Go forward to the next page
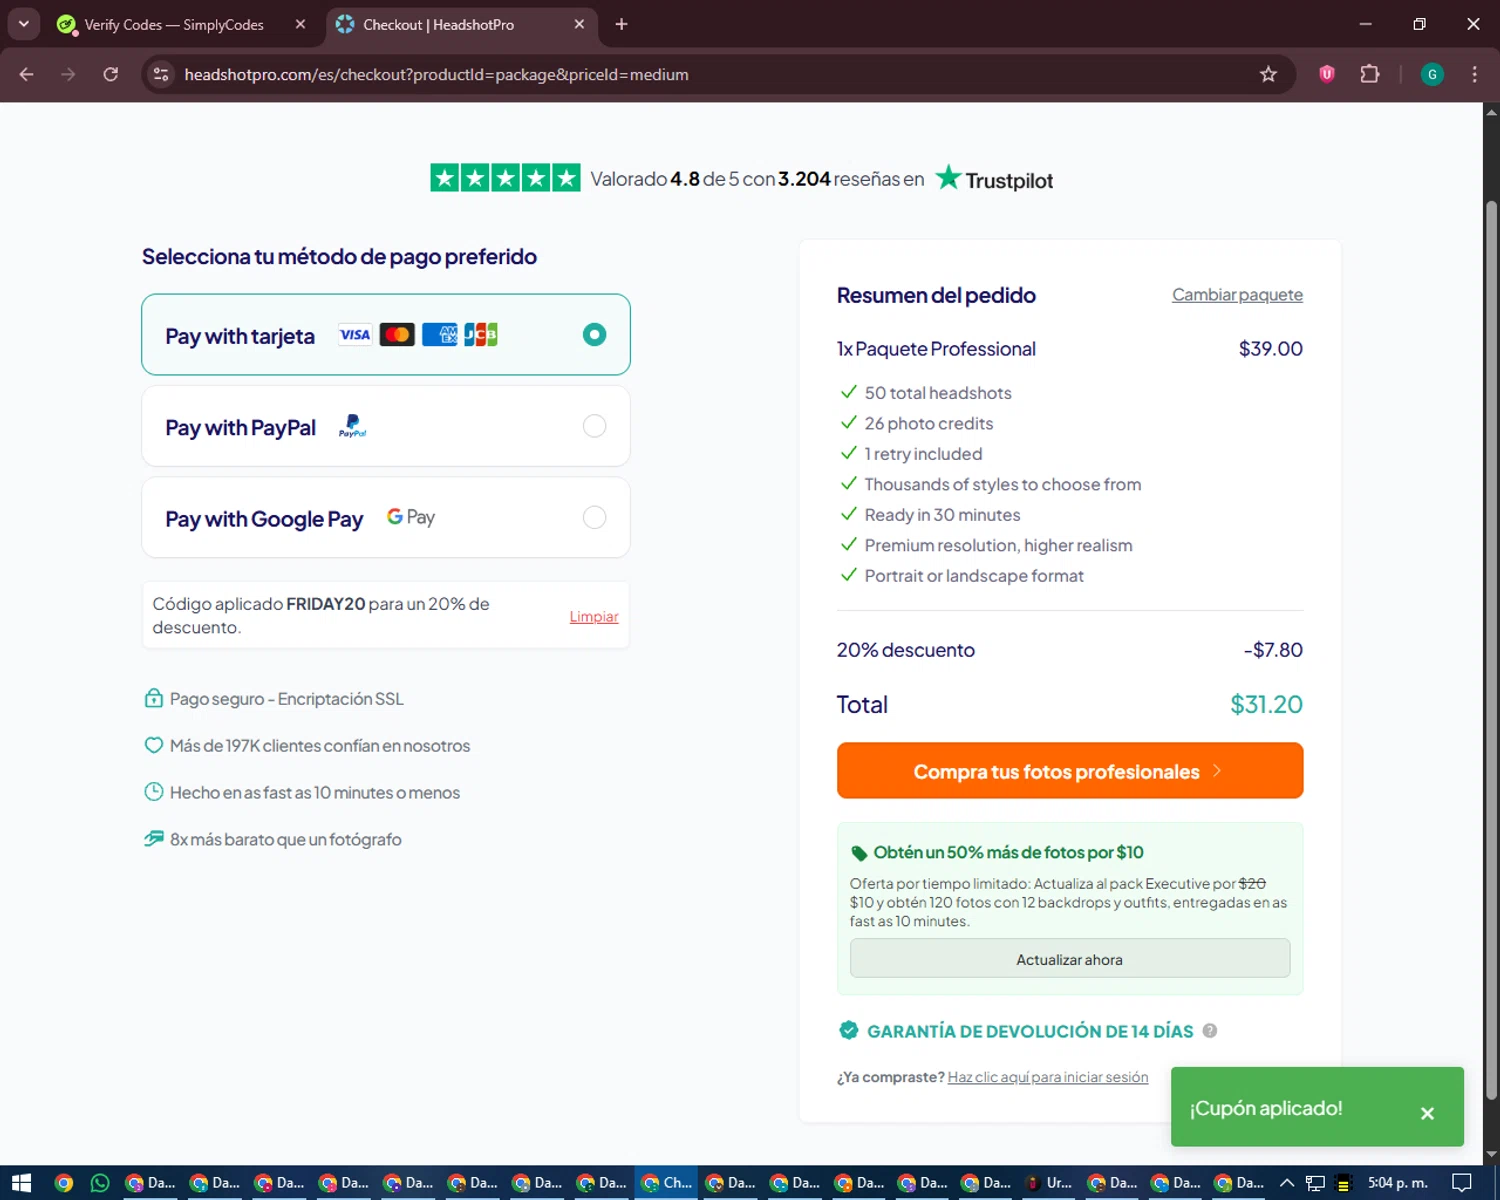The width and height of the screenshot is (1500, 1200). 68,74
